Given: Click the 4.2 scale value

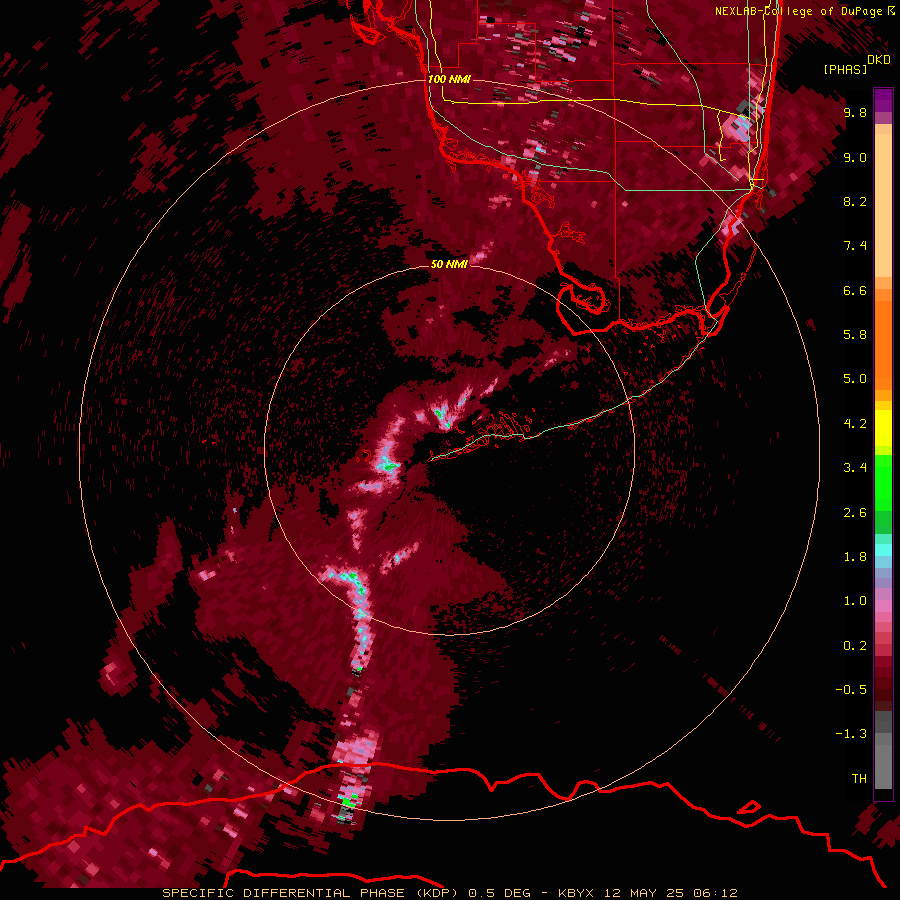Looking at the screenshot, I should pos(855,424).
